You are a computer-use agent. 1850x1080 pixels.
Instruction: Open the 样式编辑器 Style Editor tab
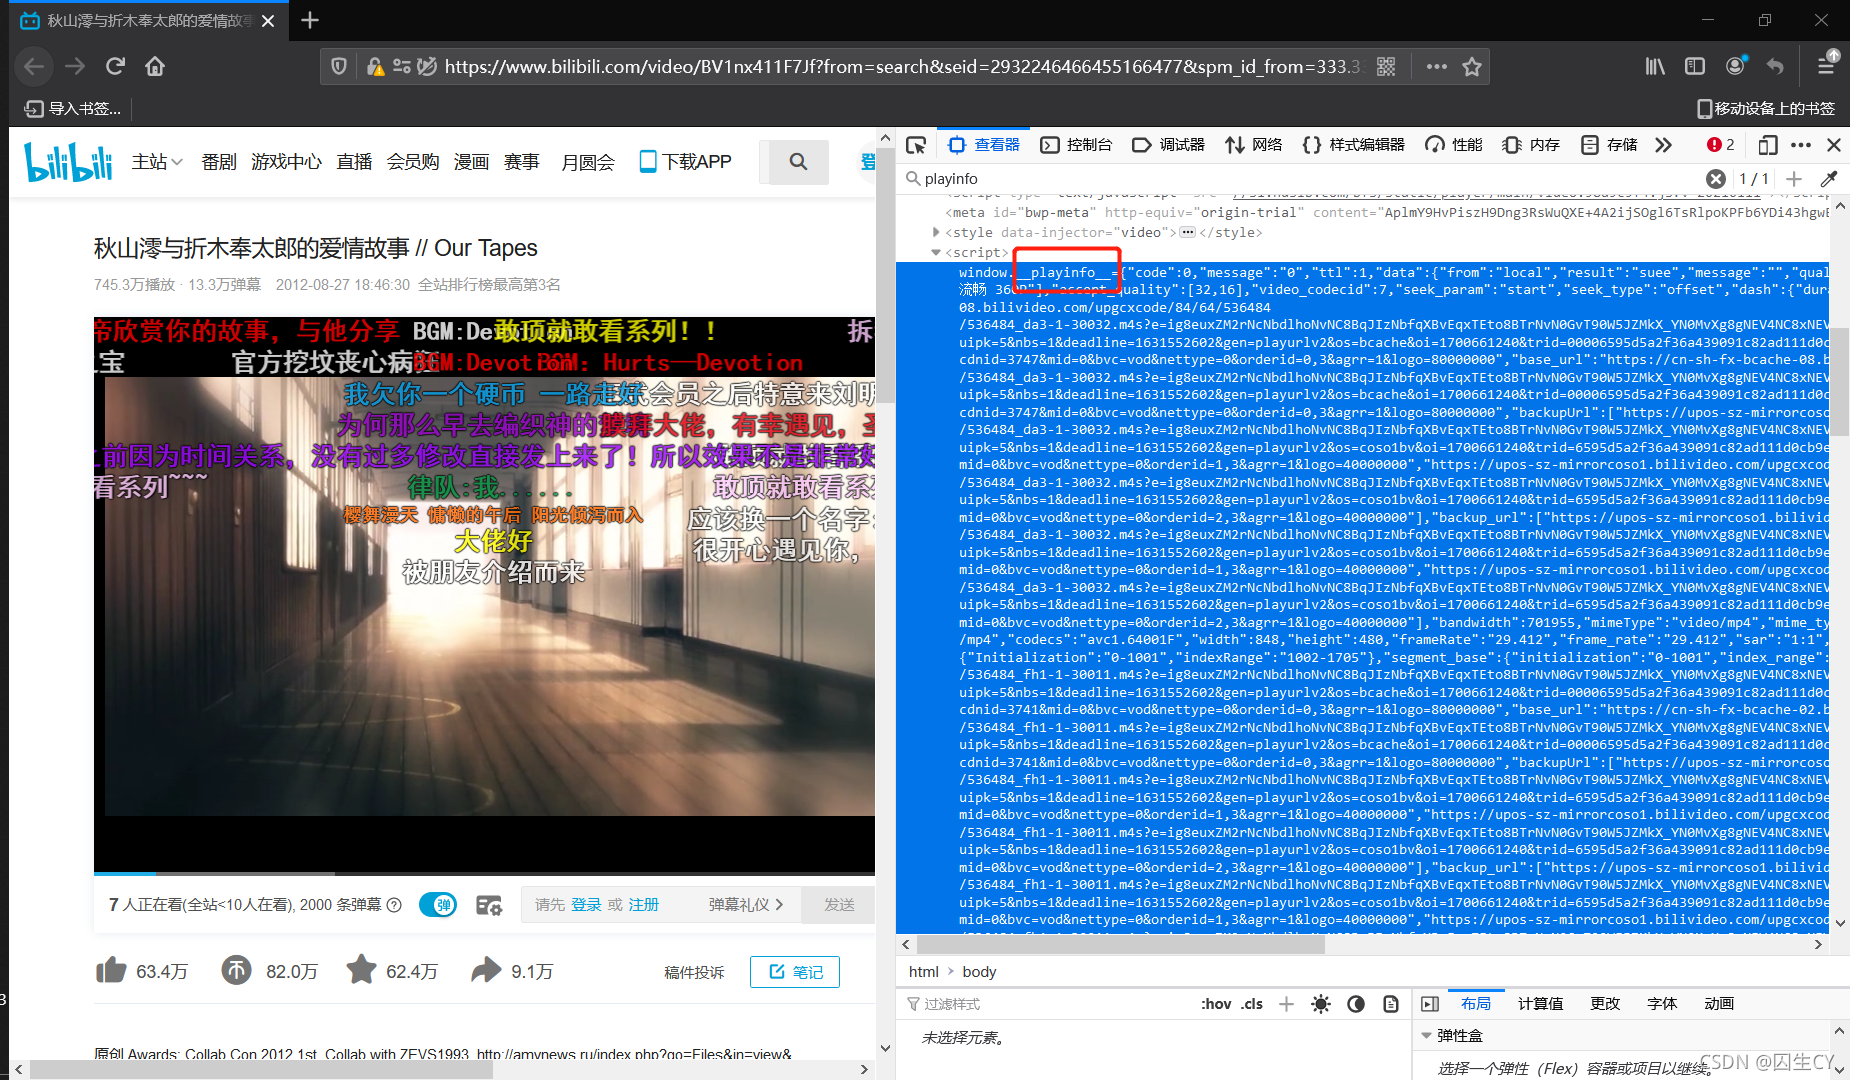tap(1354, 145)
